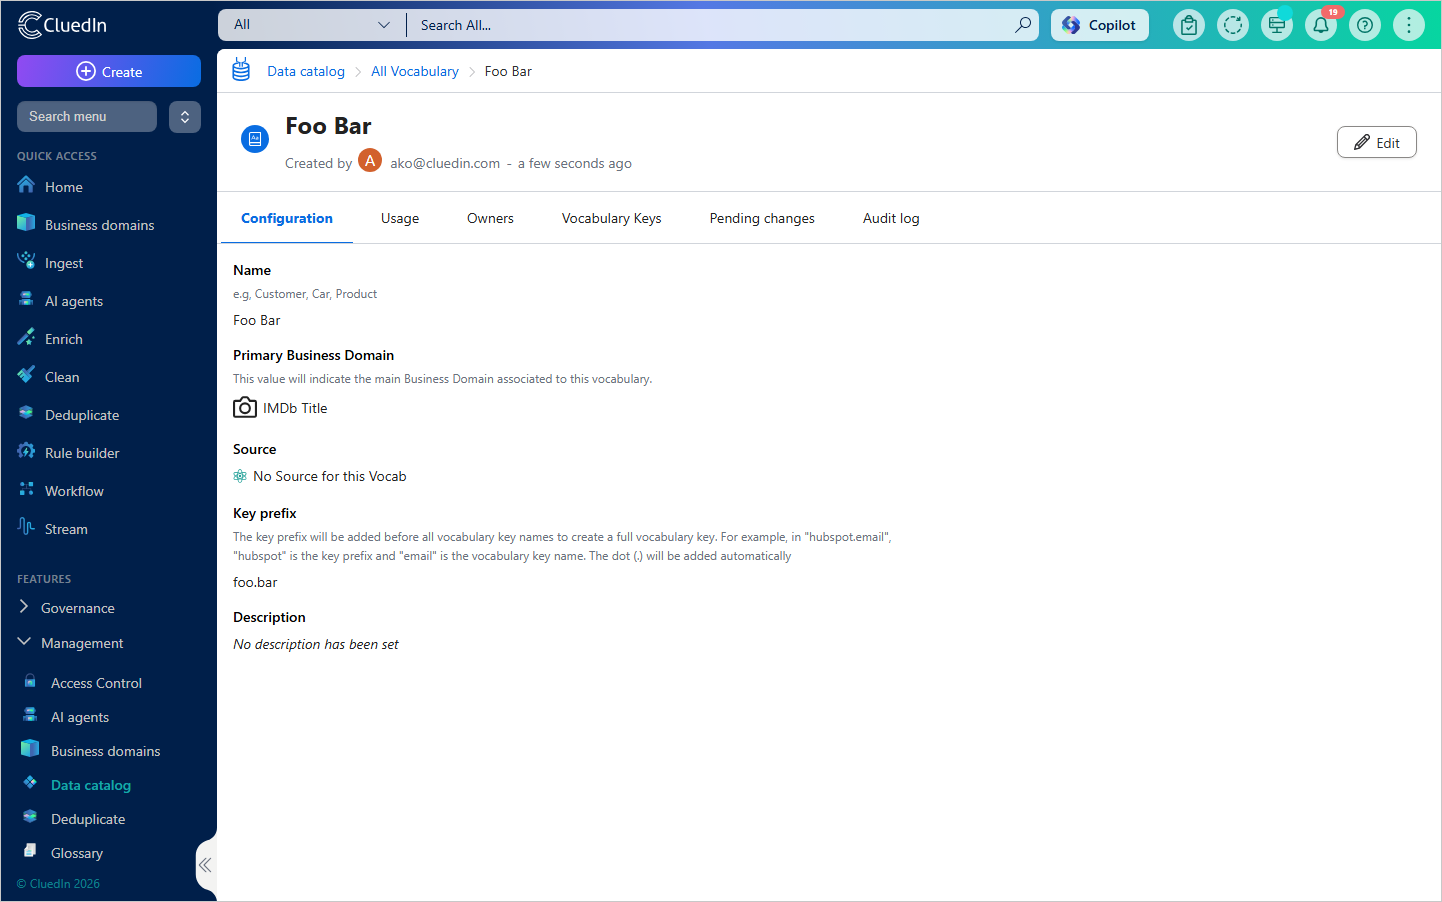1442x902 pixels.
Task: Open the Copilot assistant
Action: [x=1100, y=25]
